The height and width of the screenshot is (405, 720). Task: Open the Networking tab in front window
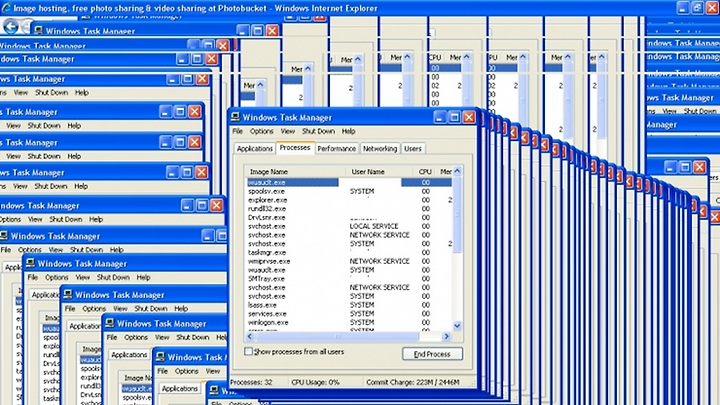380,149
